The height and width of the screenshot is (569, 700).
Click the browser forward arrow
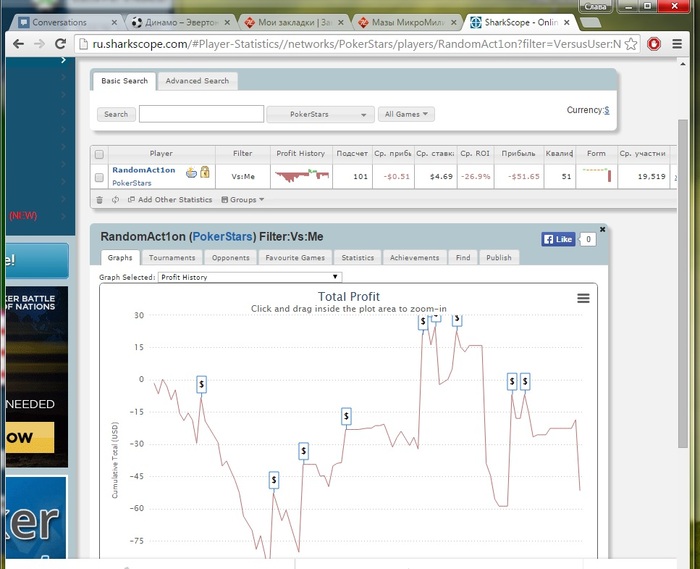(39, 44)
